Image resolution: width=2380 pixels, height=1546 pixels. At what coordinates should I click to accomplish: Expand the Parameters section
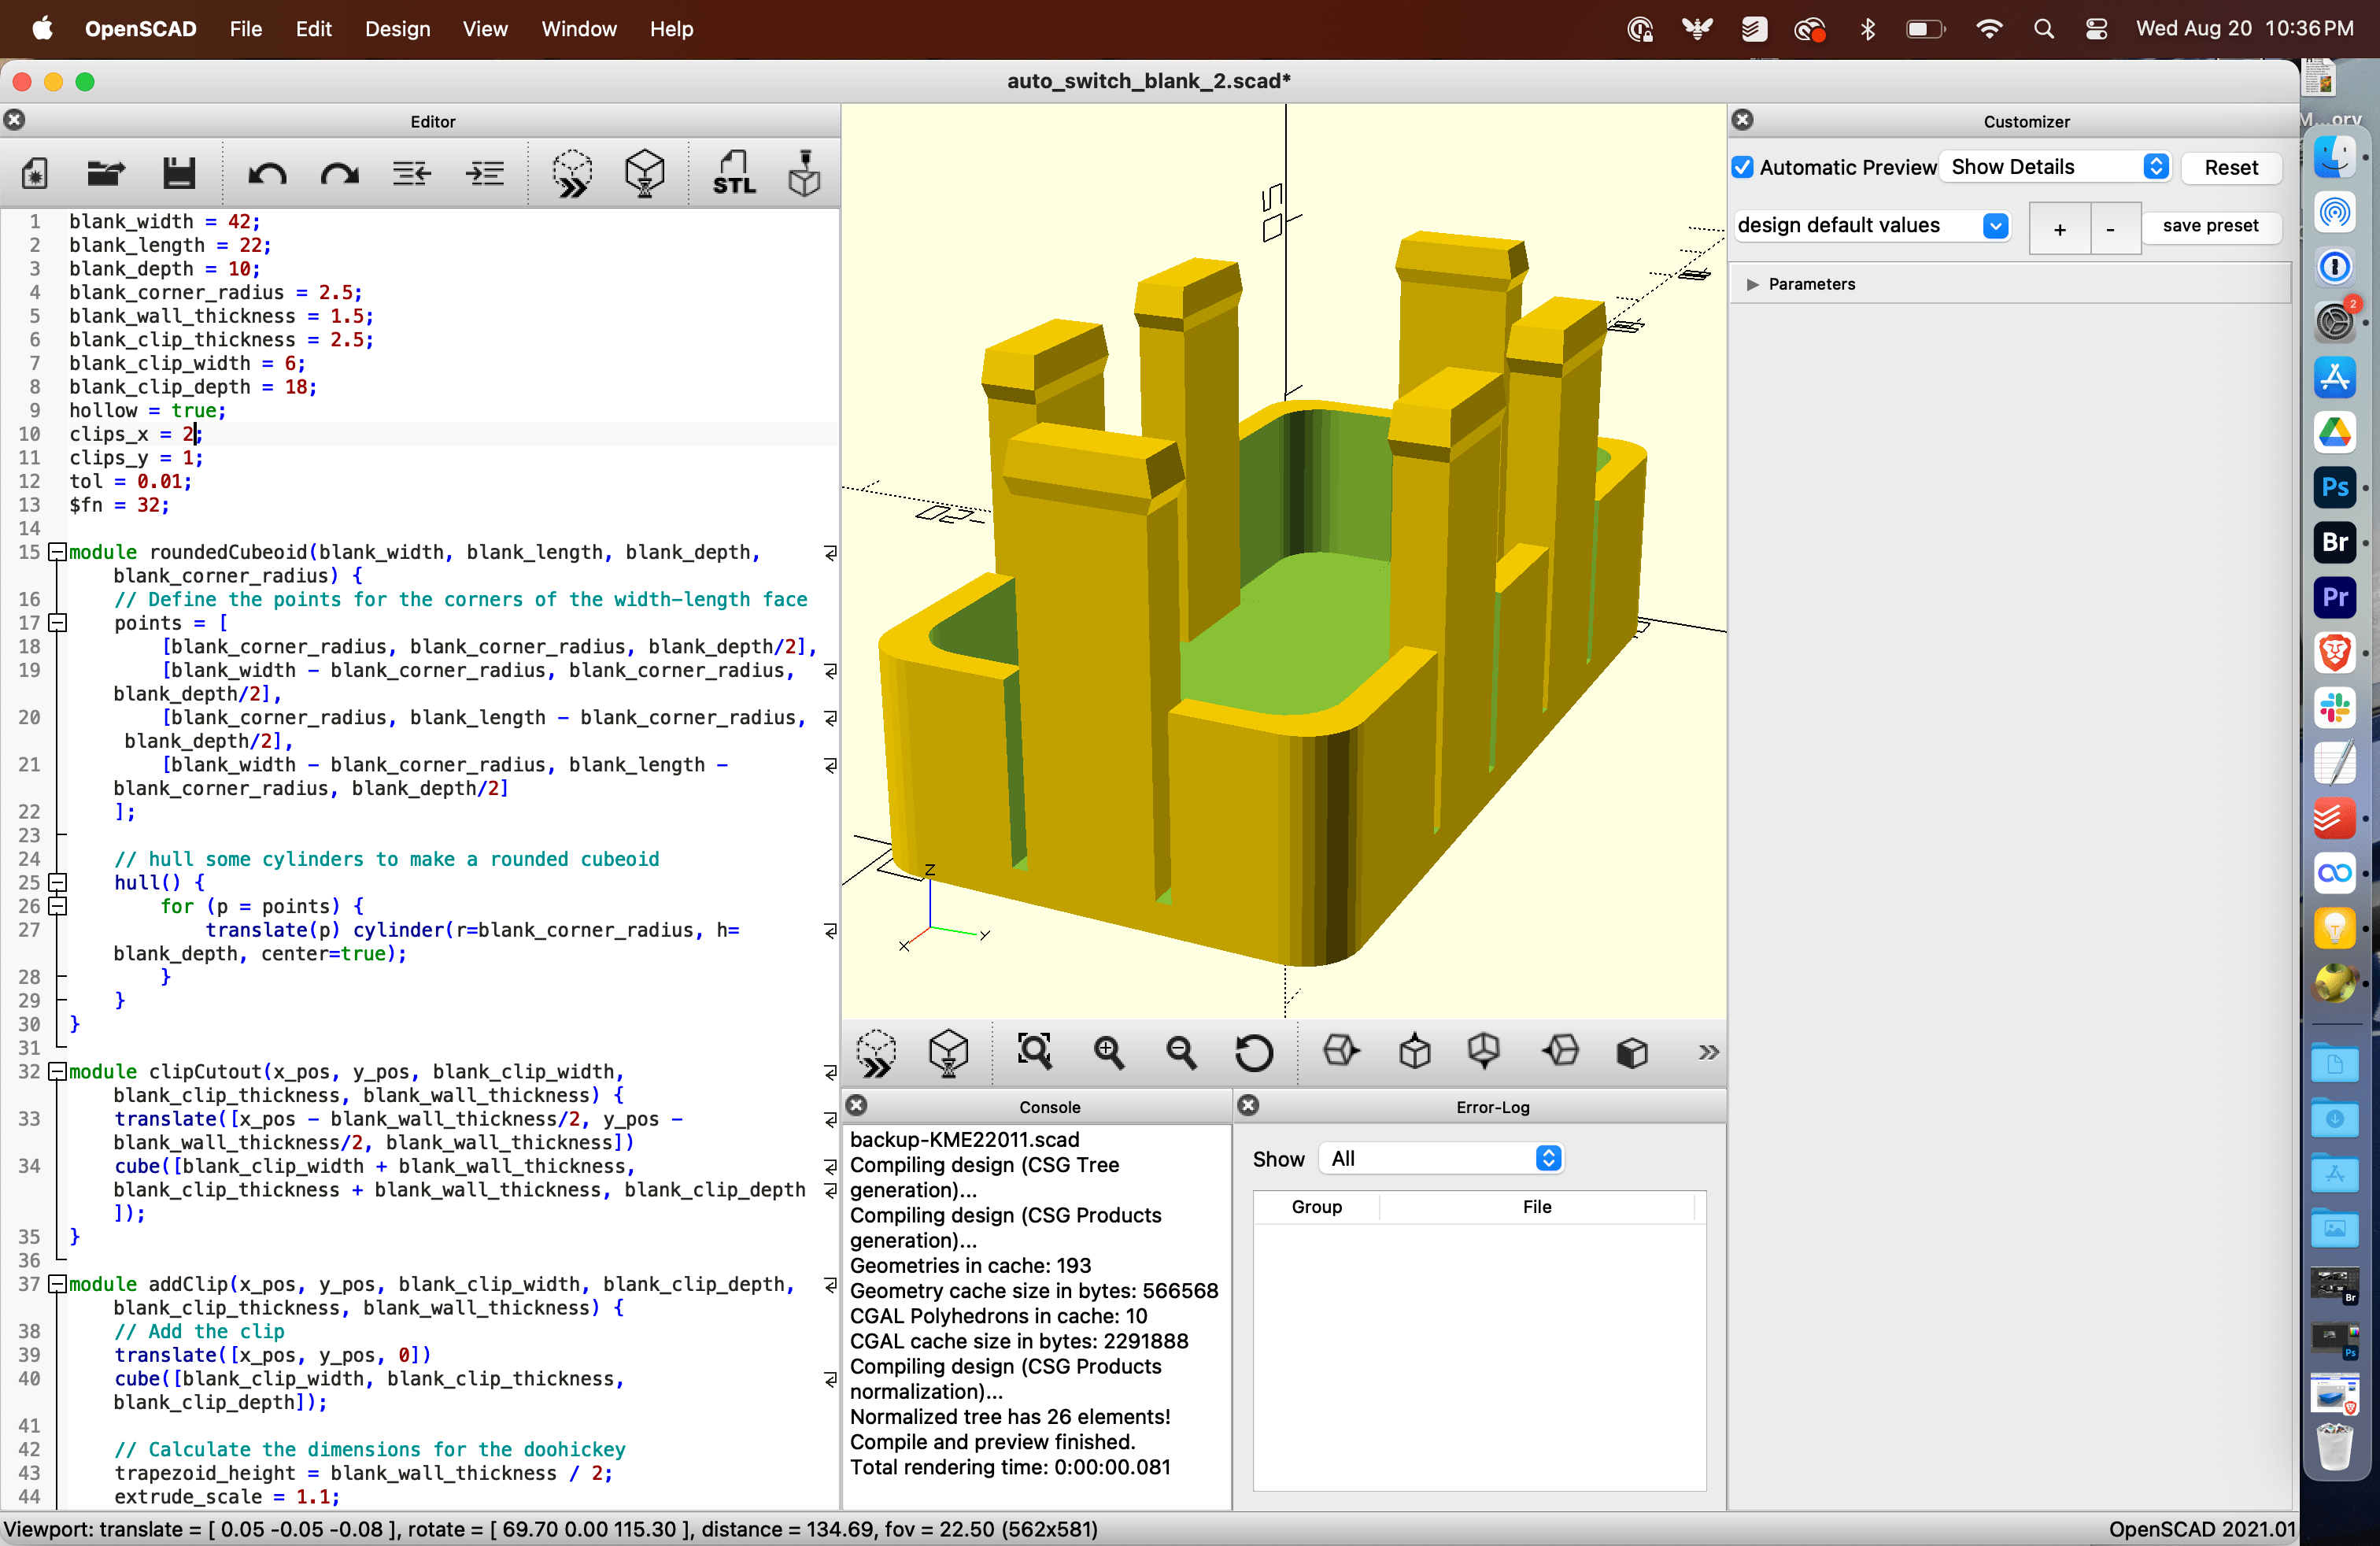point(1752,284)
